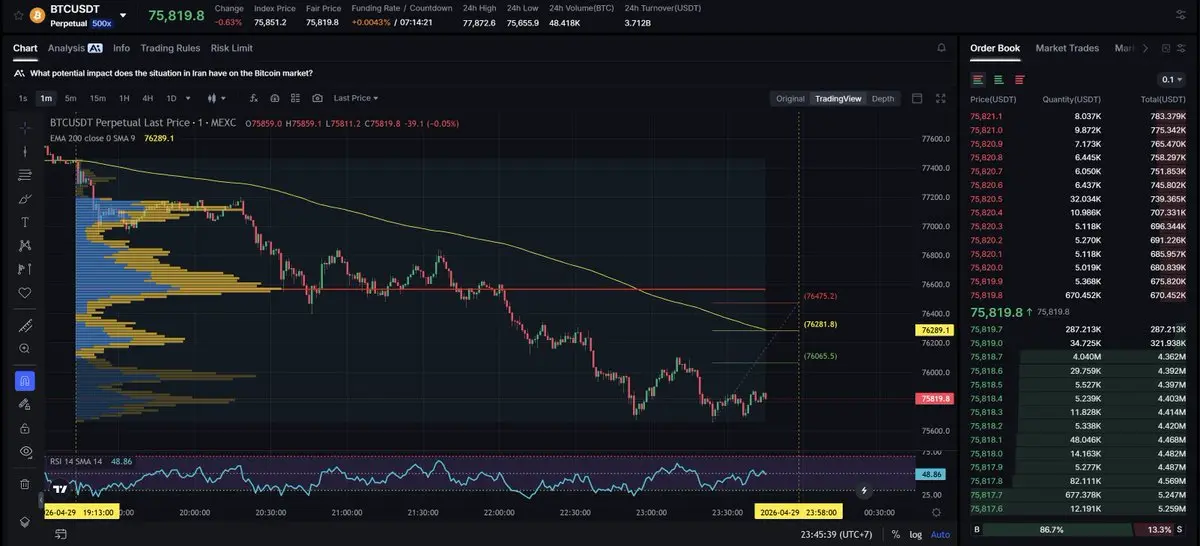Show combined buy and sell order book
This screenshot has width=1200, height=546.
click(x=978, y=79)
